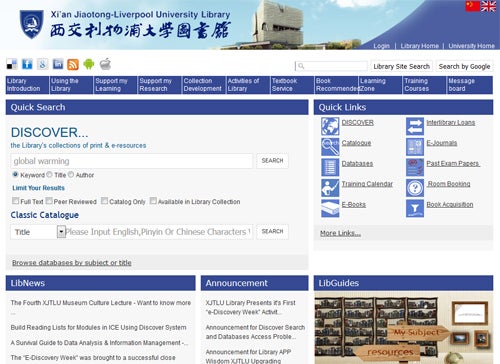This screenshot has height=364, width=500.
Task: Open the Training Courses menu
Action: pos(425,85)
